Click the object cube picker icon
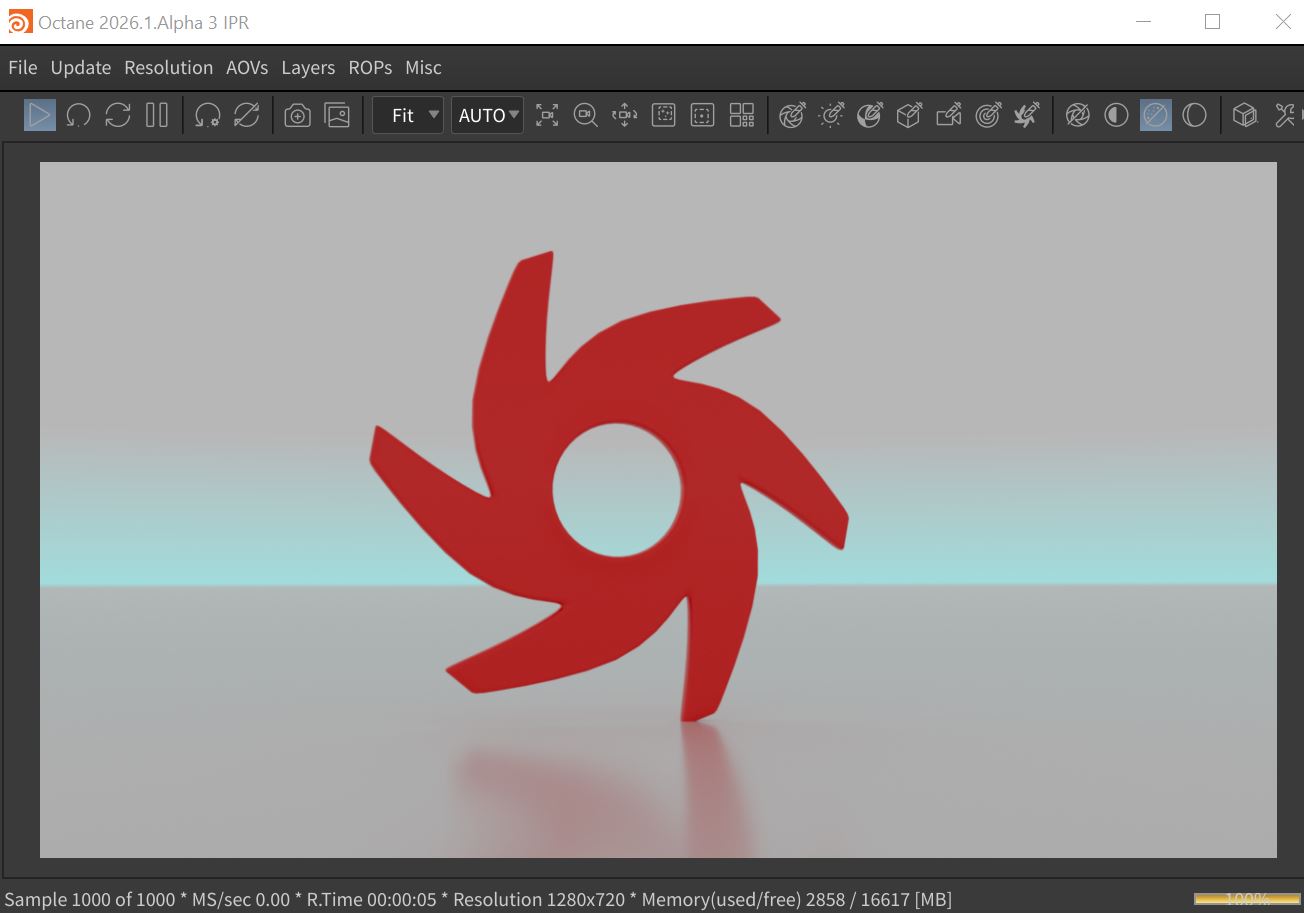The width and height of the screenshot is (1304, 913). [909, 116]
